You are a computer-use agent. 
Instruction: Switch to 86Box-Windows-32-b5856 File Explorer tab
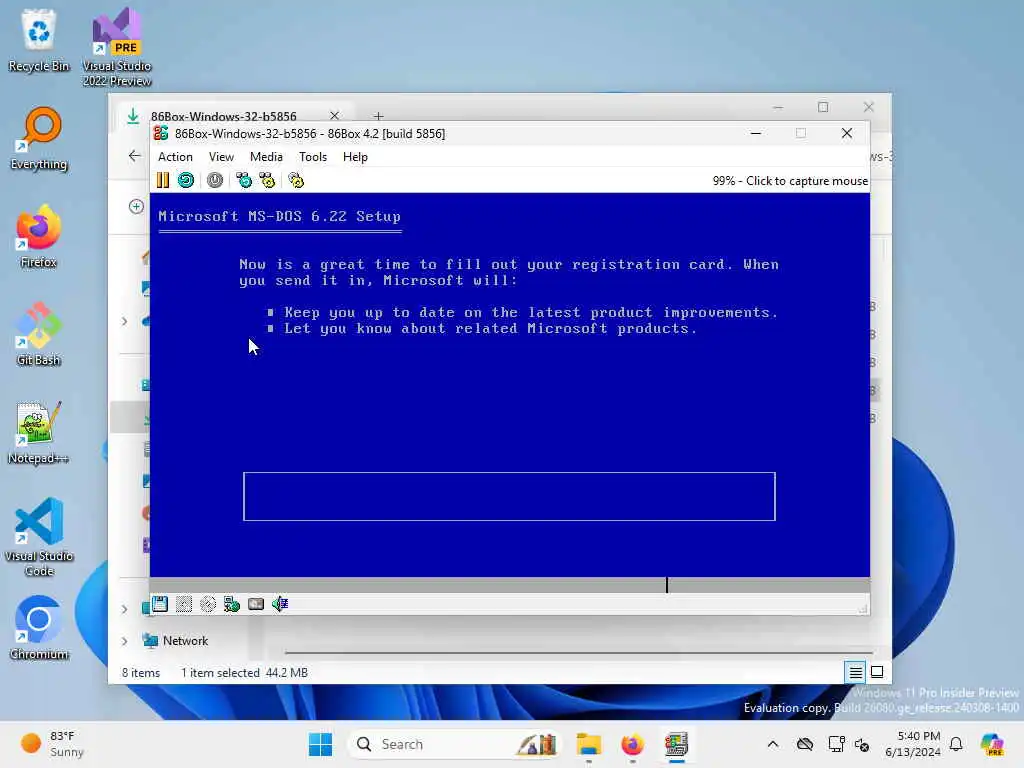tap(223, 116)
